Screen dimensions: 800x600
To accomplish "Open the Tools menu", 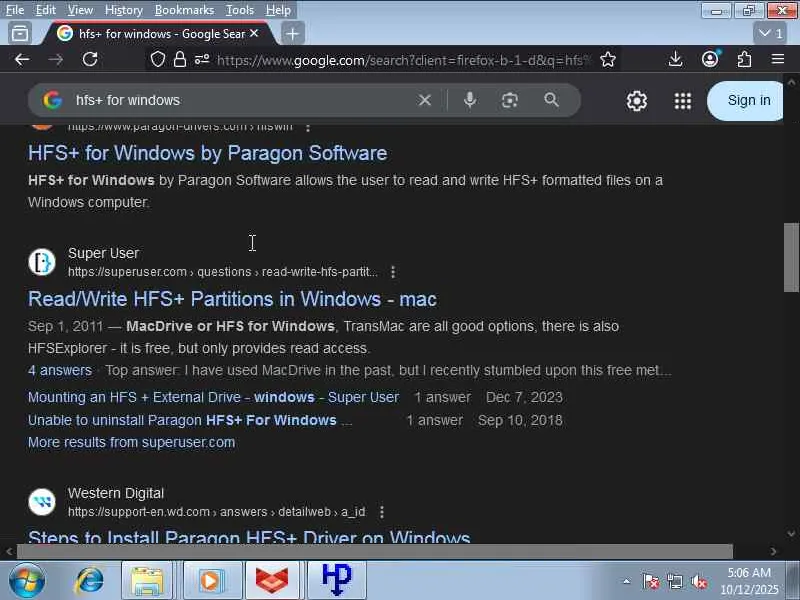I will click(240, 10).
